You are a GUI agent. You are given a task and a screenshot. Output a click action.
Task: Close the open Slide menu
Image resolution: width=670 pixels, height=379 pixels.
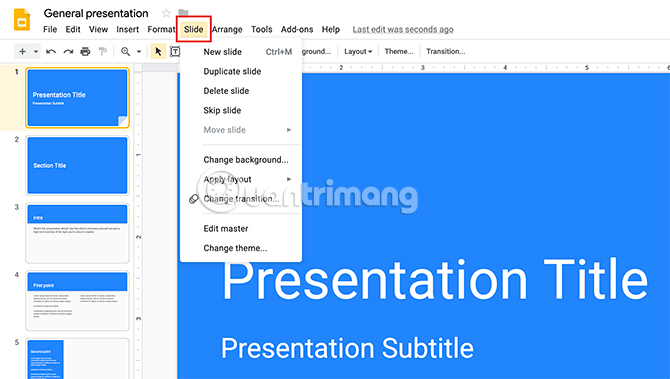(x=194, y=29)
